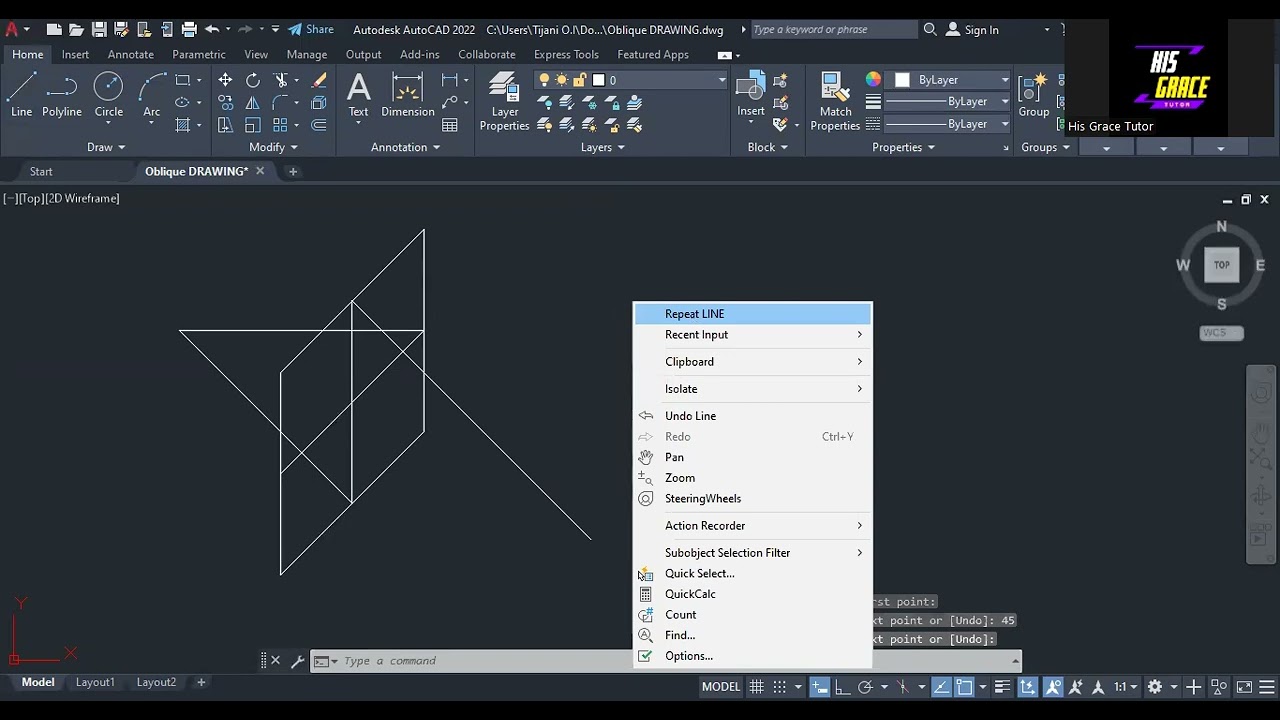Click the Hatch tool icon
The image size is (1280, 720).
182,125
